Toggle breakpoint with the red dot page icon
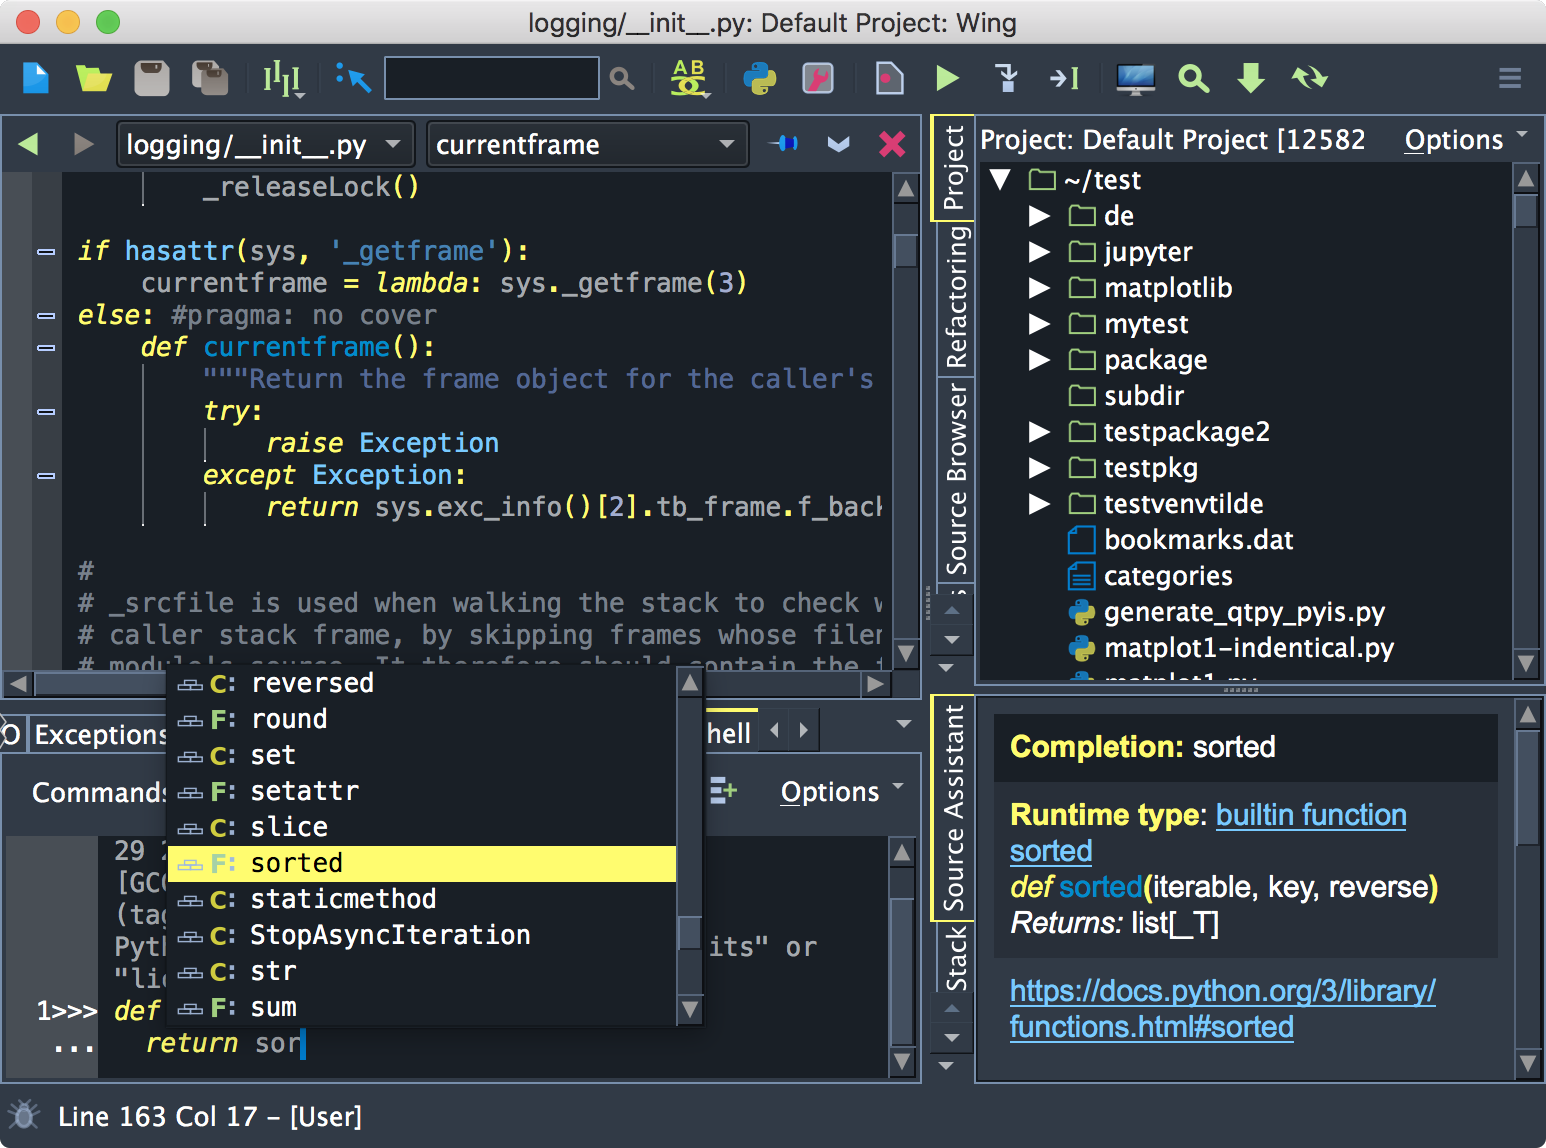Screen dimensions: 1546x1148 (x=889, y=78)
